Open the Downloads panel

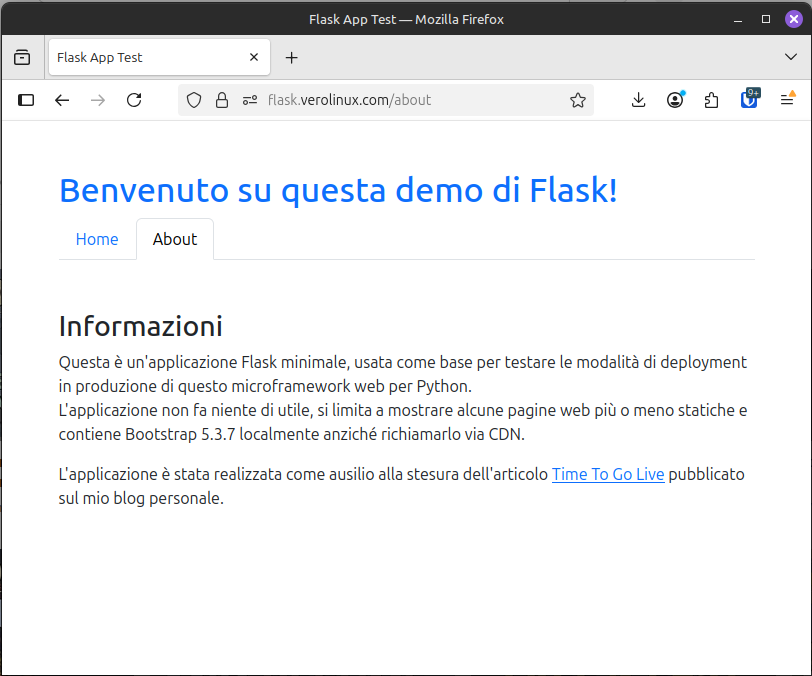coord(639,100)
